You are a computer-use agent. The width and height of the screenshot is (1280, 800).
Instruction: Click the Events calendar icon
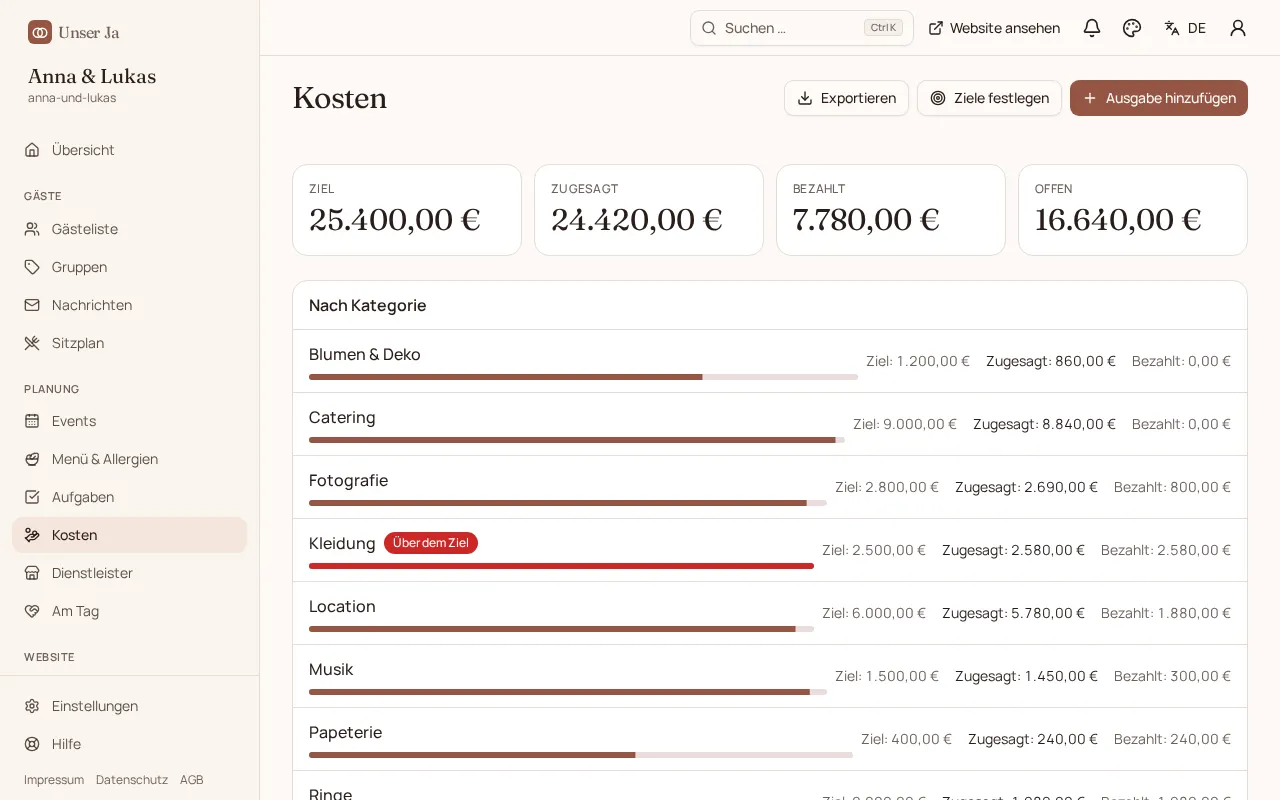[x=32, y=421]
